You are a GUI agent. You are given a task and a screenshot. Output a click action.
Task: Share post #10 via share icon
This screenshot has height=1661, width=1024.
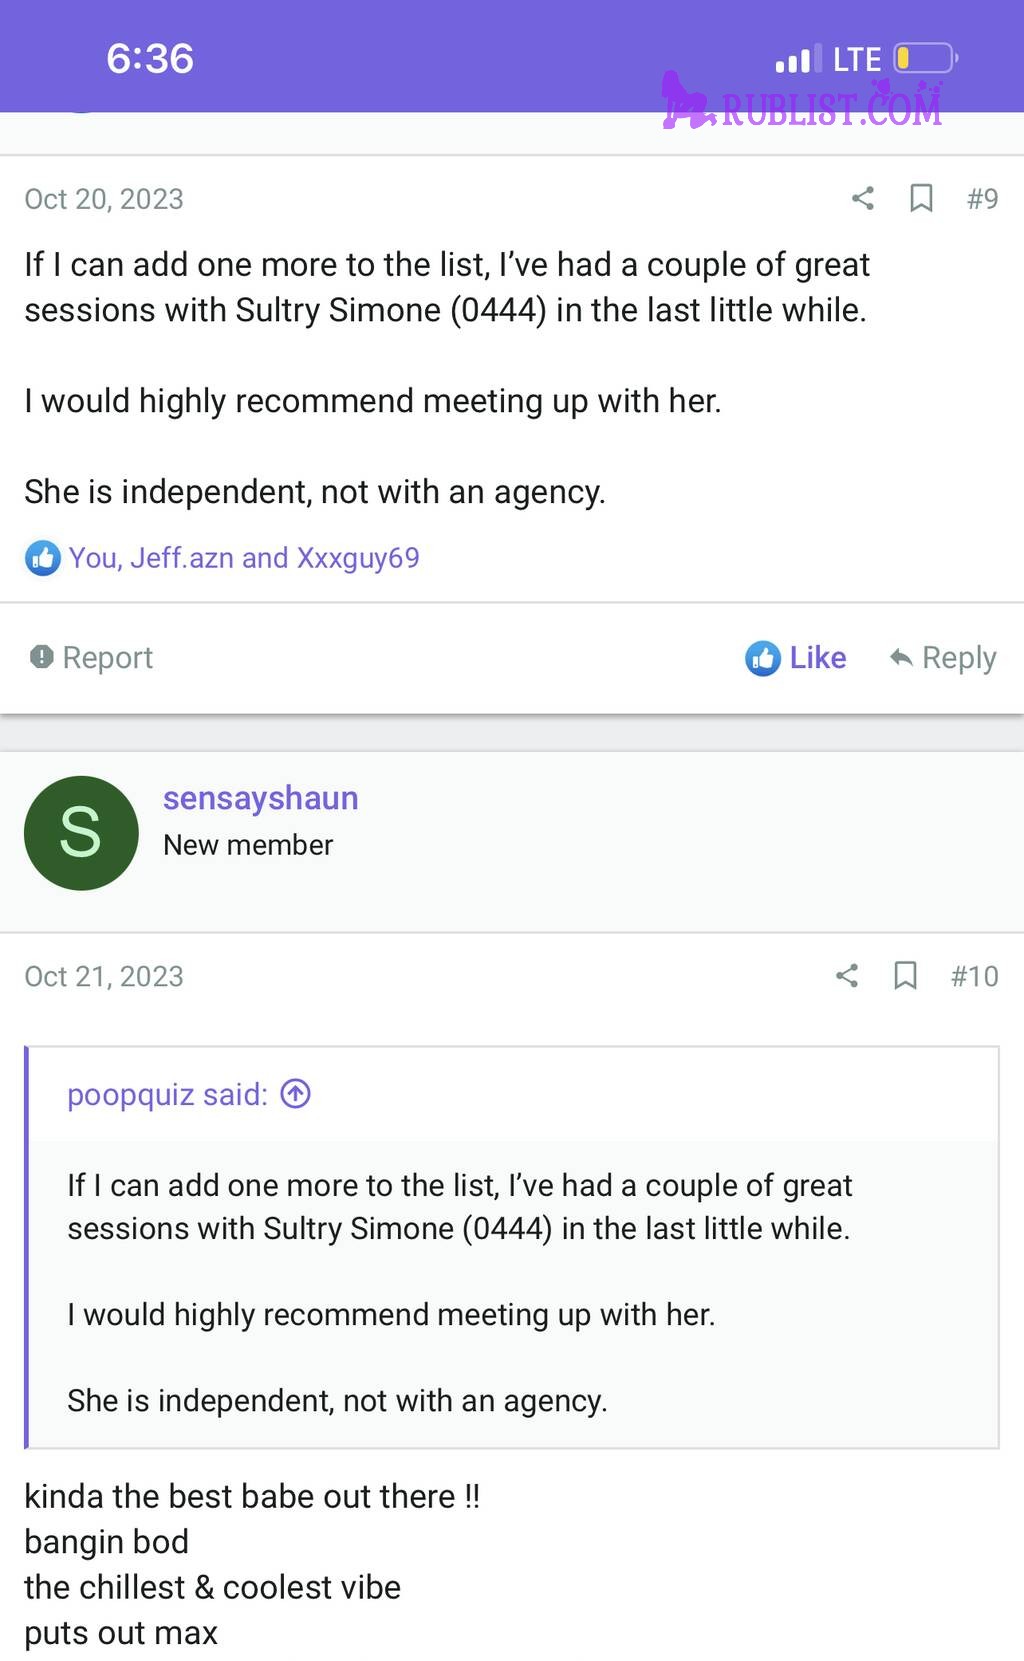tap(847, 975)
